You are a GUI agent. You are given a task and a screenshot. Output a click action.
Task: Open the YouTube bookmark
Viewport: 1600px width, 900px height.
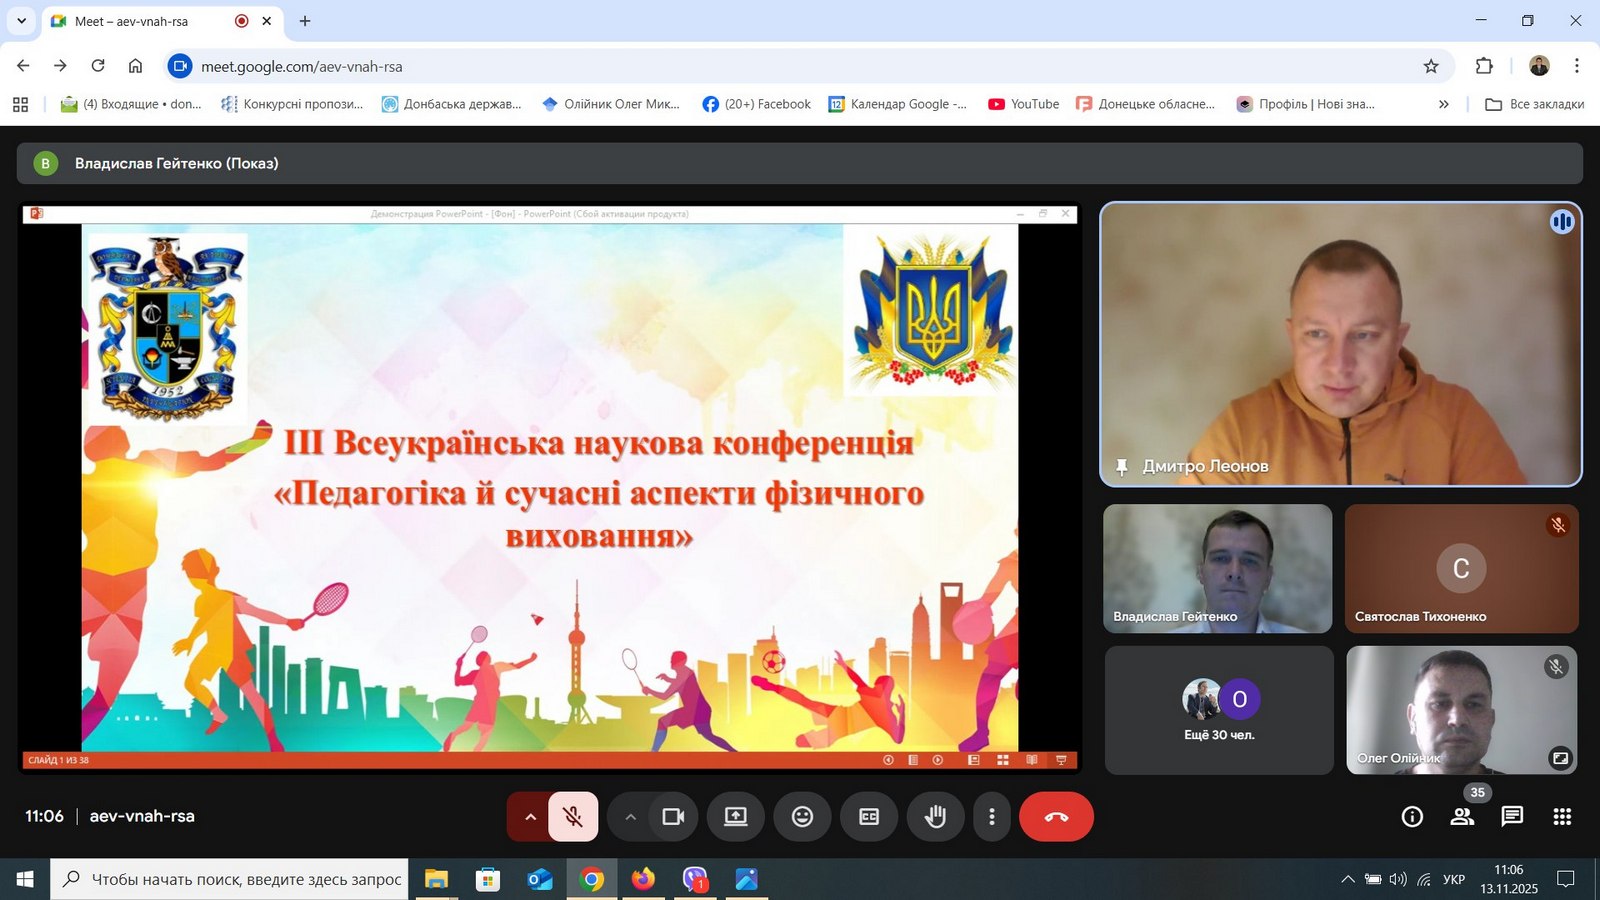1023,104
